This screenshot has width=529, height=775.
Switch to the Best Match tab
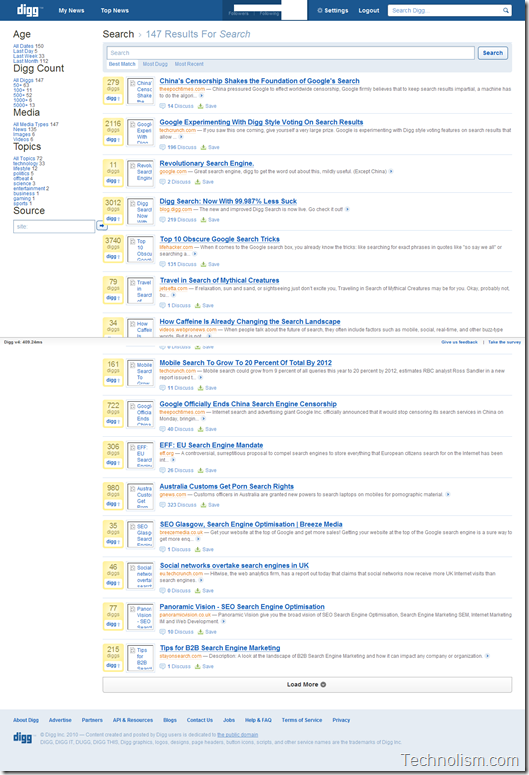point(122,64)
